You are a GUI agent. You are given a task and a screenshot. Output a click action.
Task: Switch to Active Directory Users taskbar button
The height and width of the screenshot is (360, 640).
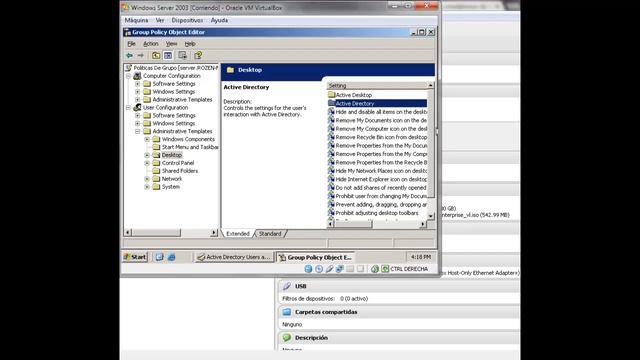(x=234, y=257)
